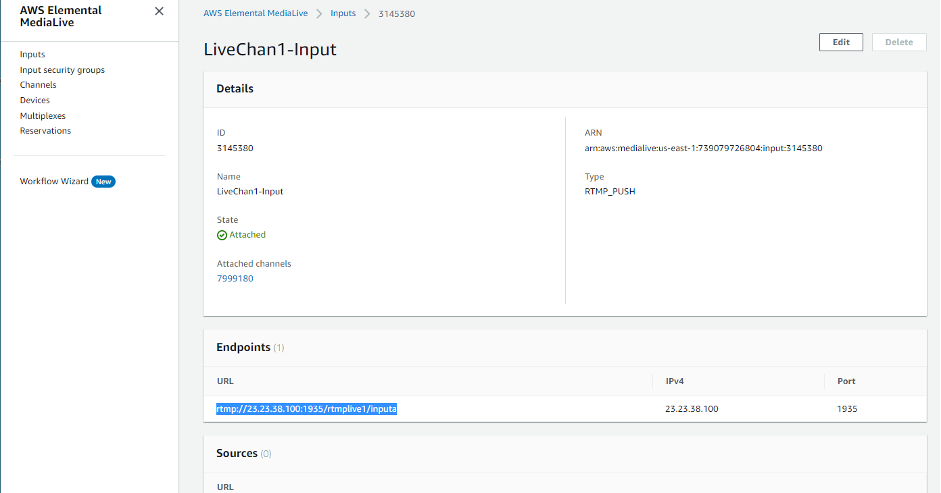Click the LiveChan1-Input page title
This screenshot has height=493, width=941.
tap(270, 49)
